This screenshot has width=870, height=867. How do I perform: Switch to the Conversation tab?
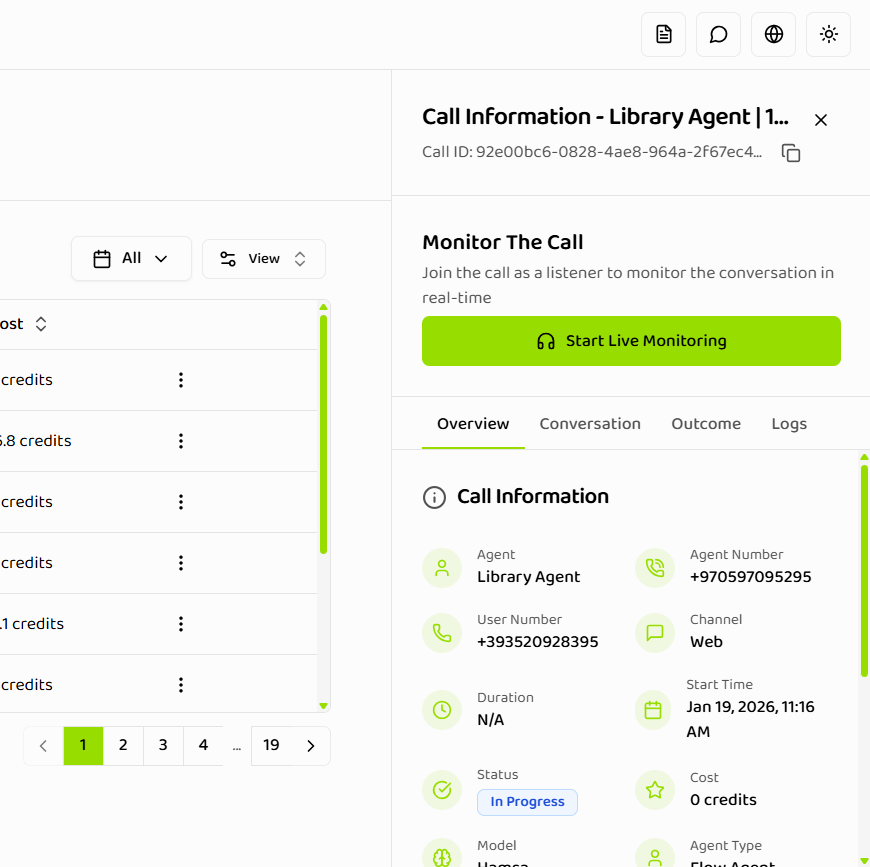(x=590, y=423)
